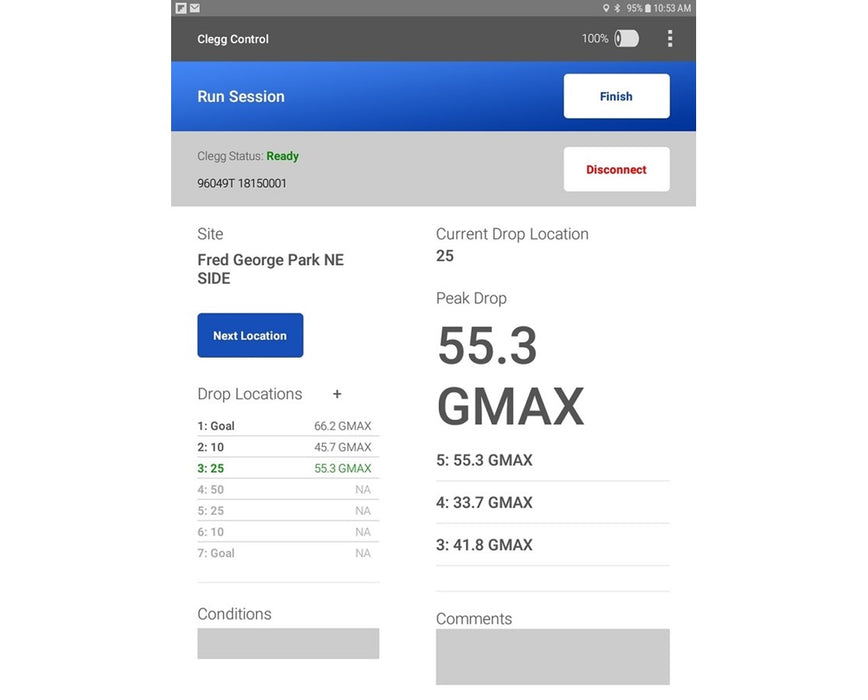Screen dimensions: 868x700
Task: Tap the Bluetooth status bar icon
Action: tap(617, 8)
